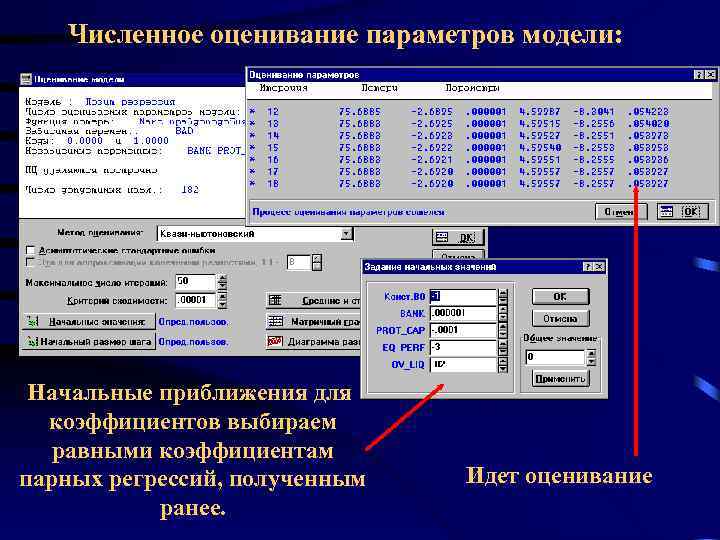This screenshot has width=720, height=540.
Task: Focus the Конст.B0 input field
Action: (x=463, y=296)
